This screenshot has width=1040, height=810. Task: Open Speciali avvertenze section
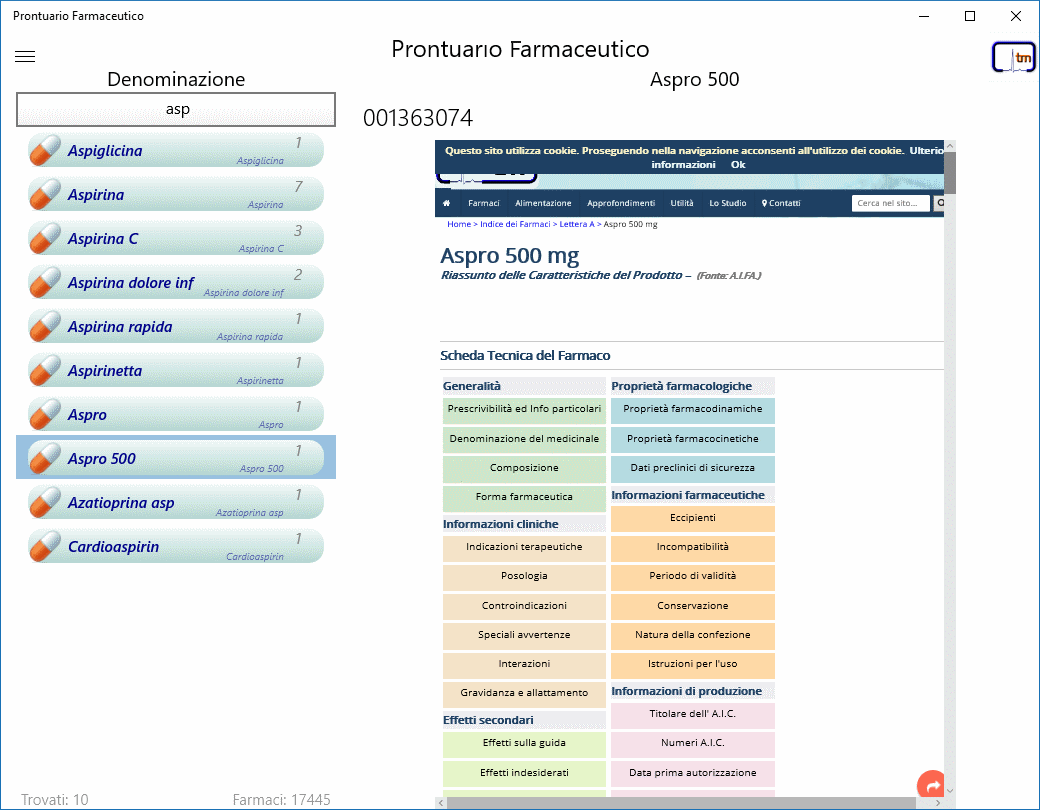[x=524, y=636]
